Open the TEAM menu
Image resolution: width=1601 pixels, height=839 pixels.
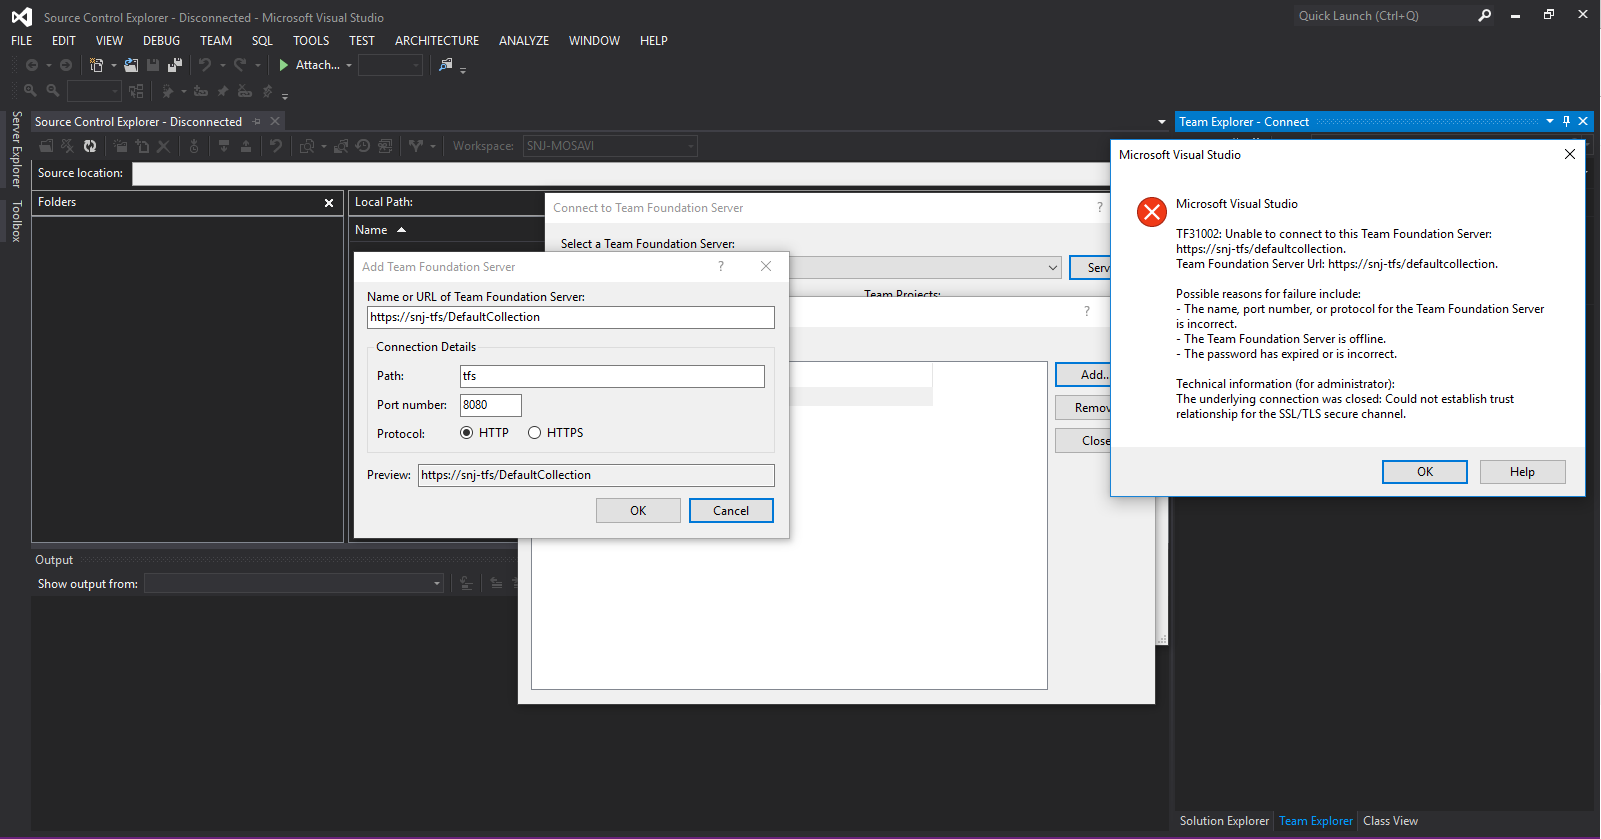coord(215,41)
